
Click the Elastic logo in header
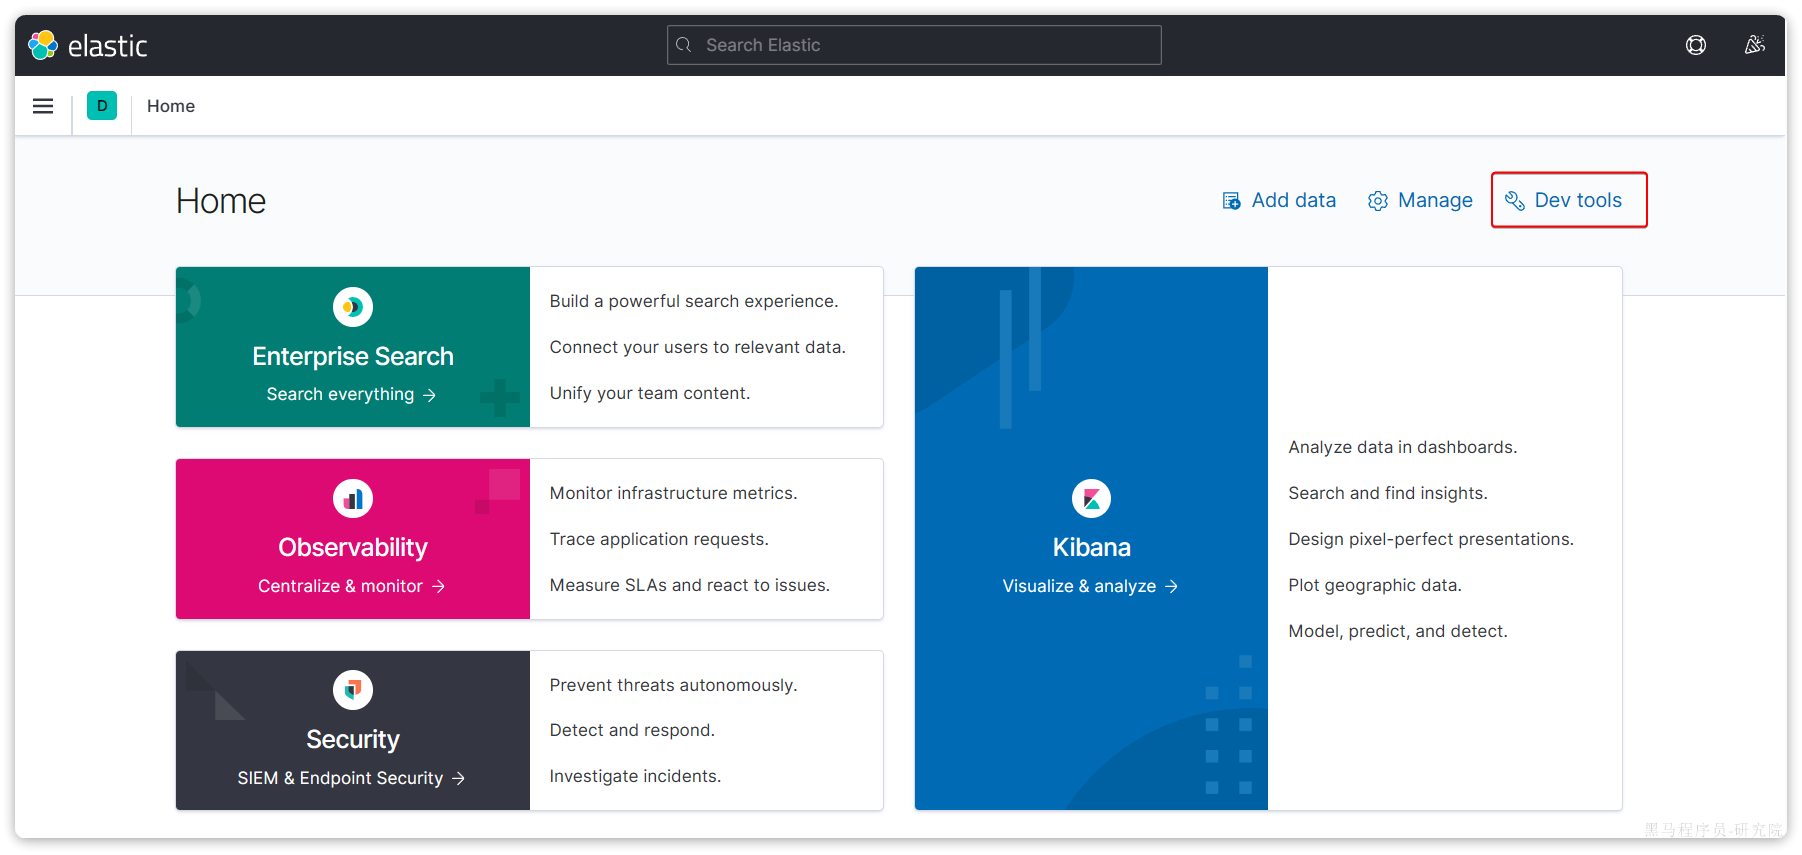(88, 46)
